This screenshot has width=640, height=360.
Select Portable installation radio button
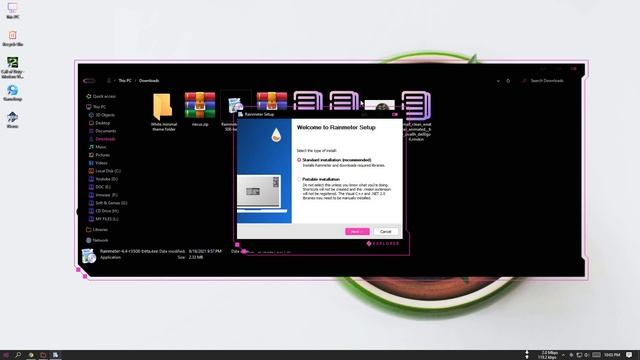pyautogui.click(x=299, y=179)
